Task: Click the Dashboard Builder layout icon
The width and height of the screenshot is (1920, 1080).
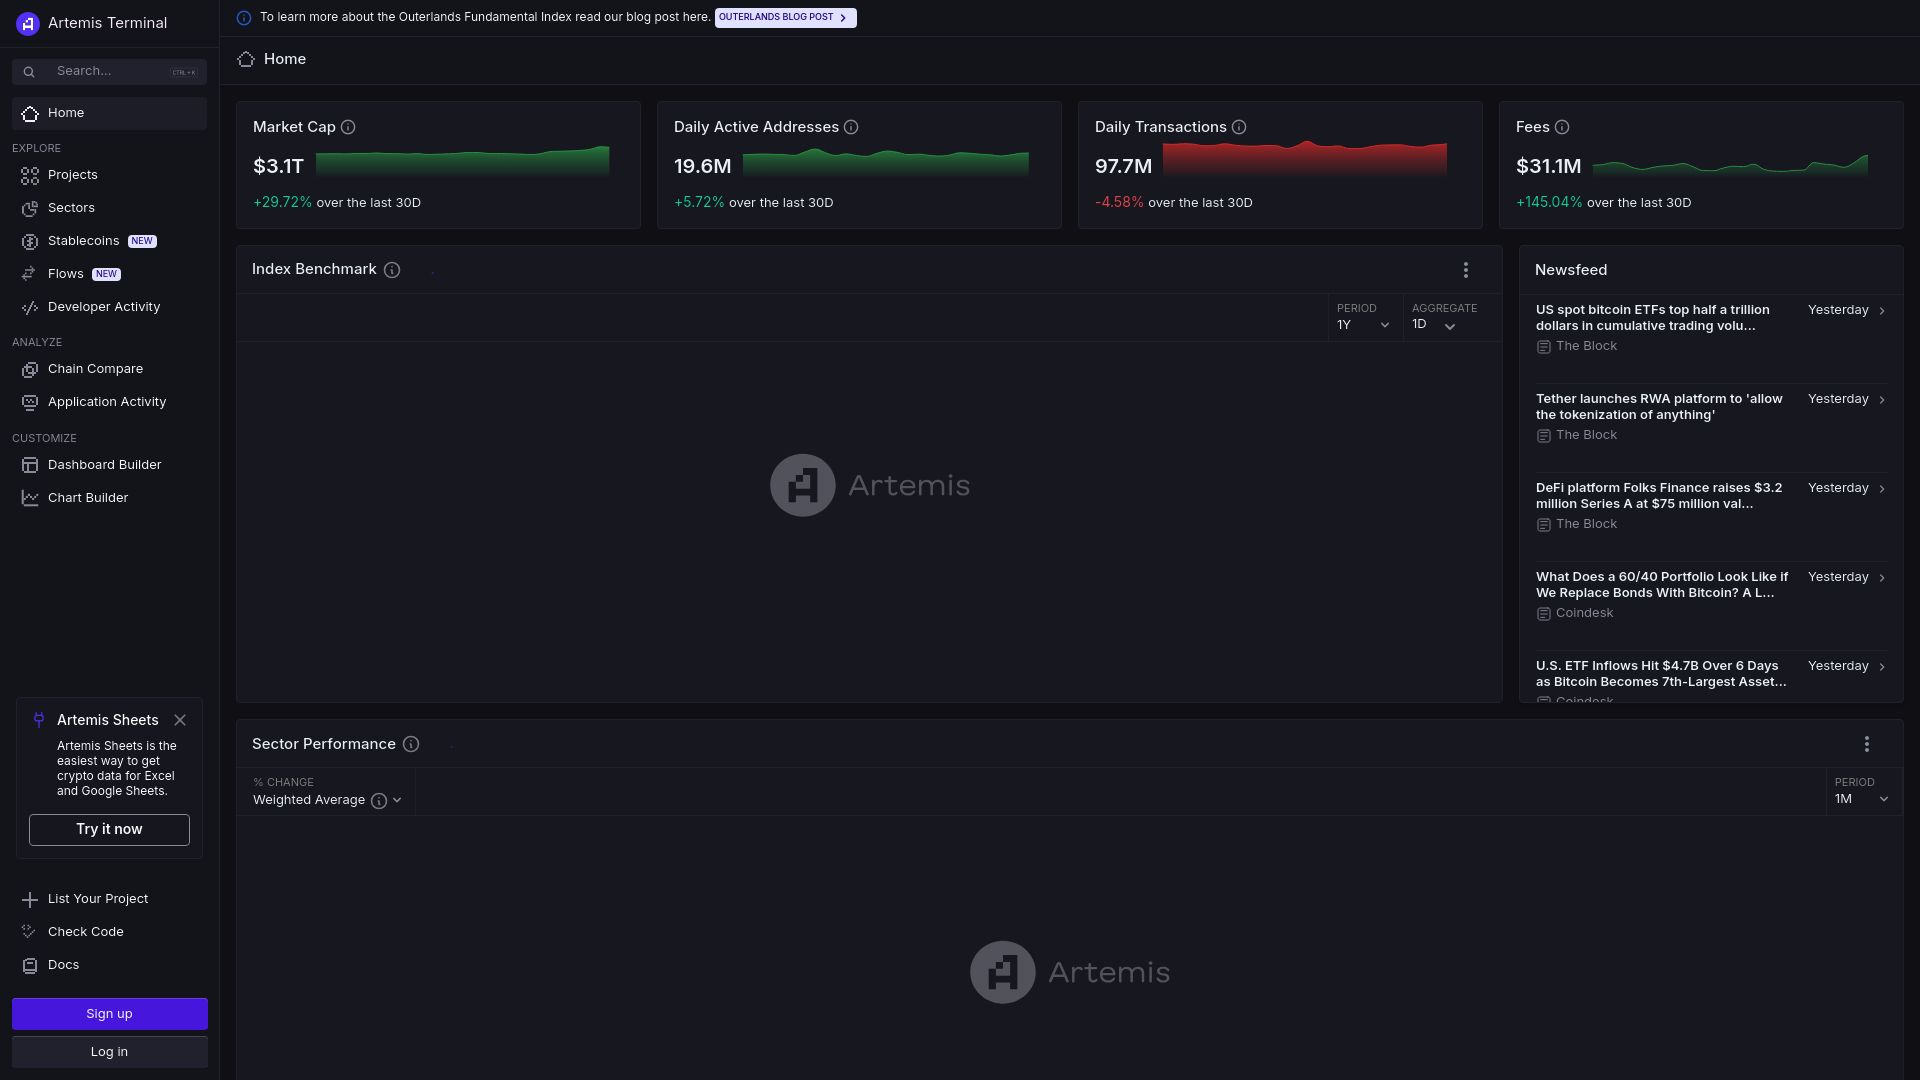Action: pyautogui.click(x=30, y=466)
